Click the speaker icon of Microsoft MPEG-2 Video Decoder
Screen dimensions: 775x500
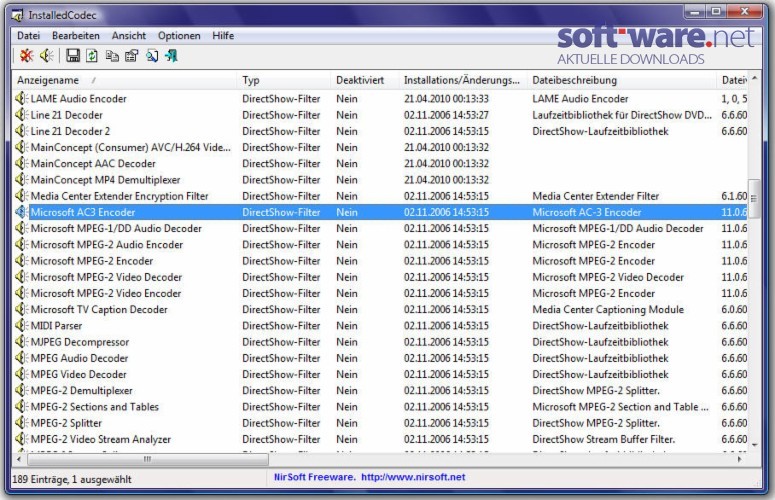[x=21, y=277]
